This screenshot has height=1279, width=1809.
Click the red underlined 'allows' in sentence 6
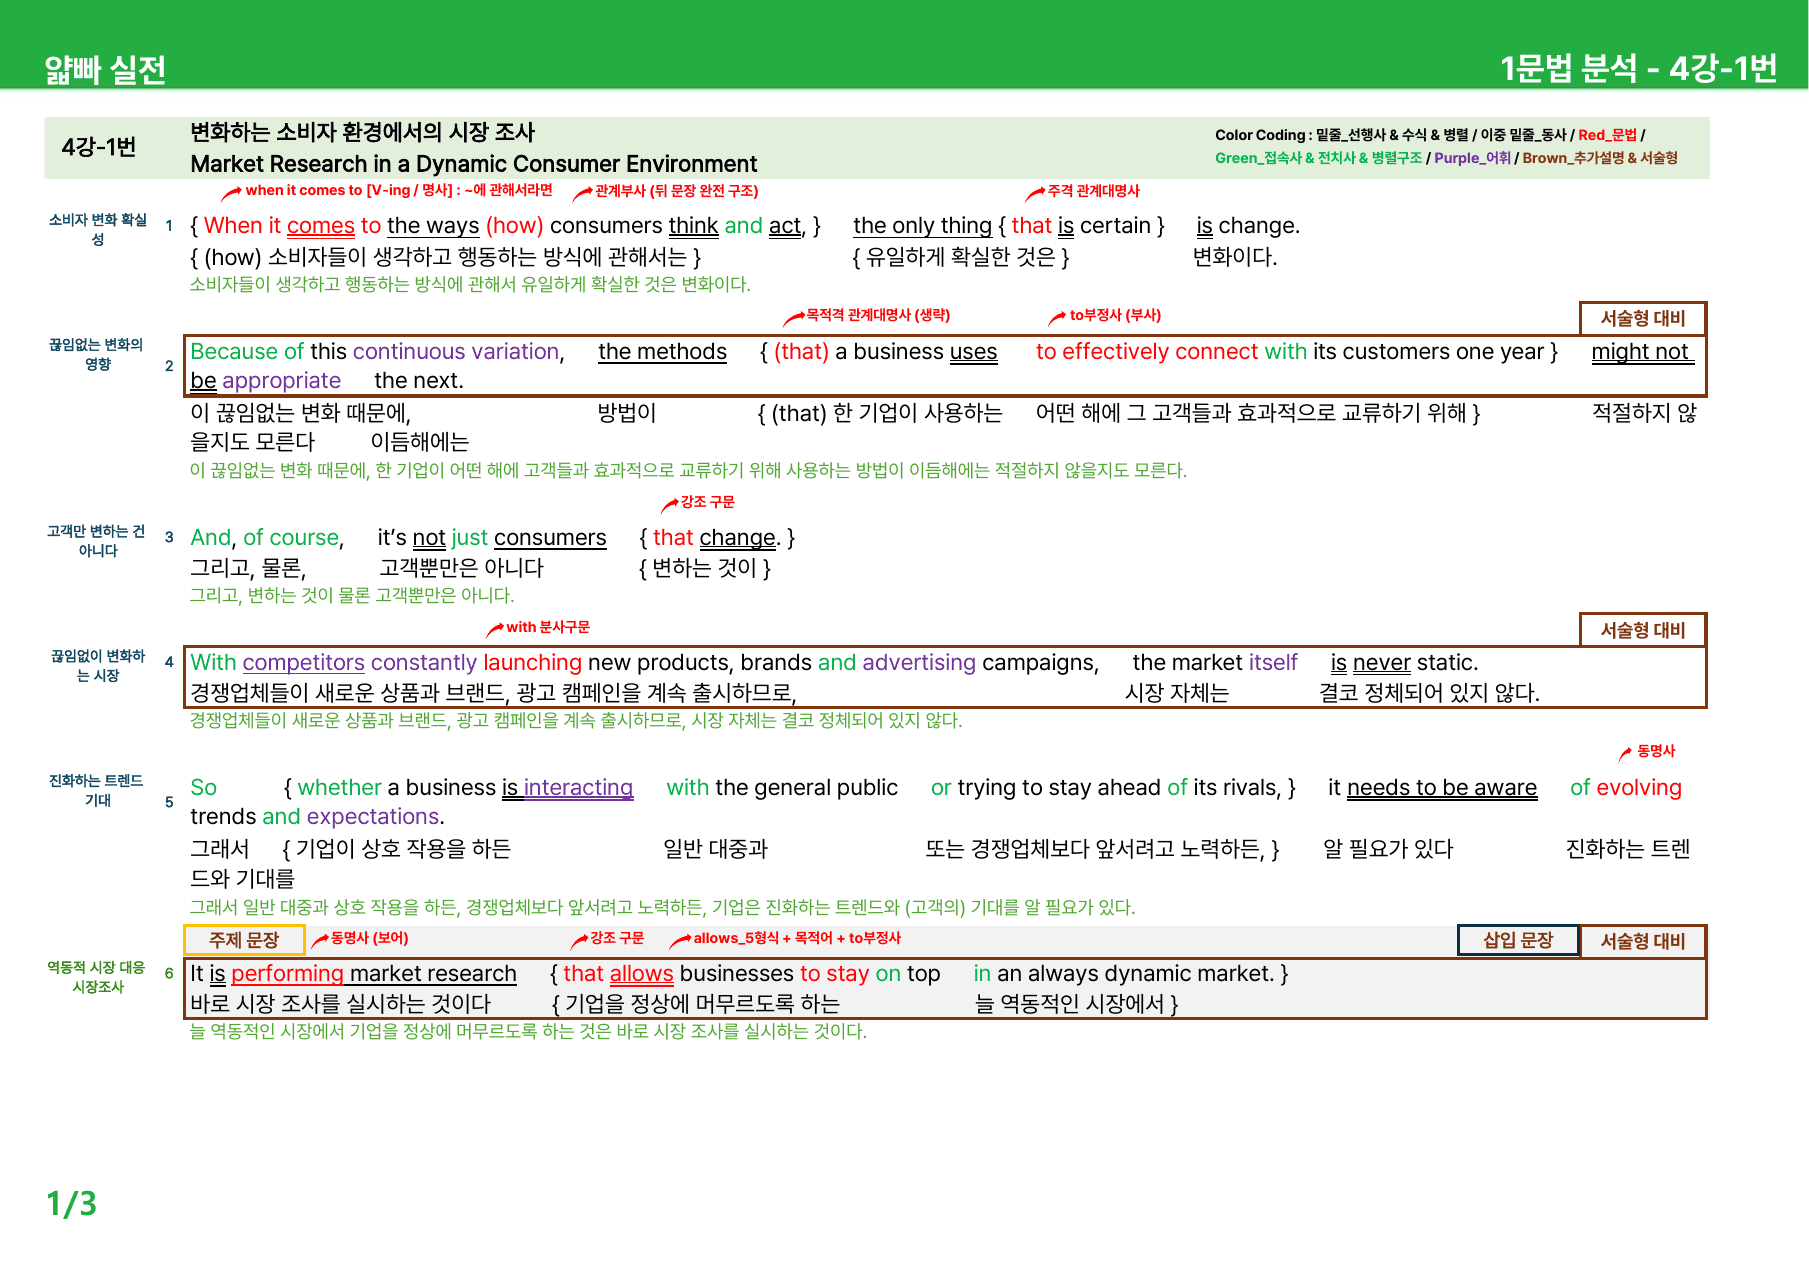[x=641, y=974]
